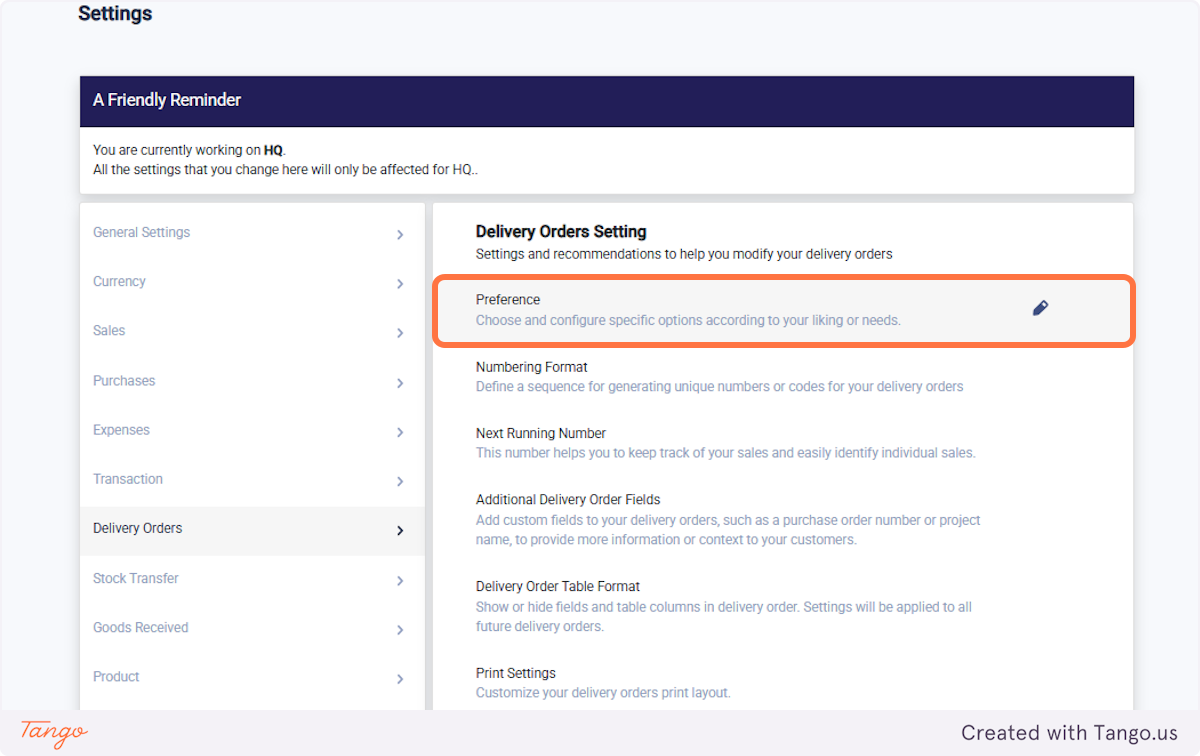Open Product settings category
This screenshot has width=1200, height=756.
tap(252, 677)
